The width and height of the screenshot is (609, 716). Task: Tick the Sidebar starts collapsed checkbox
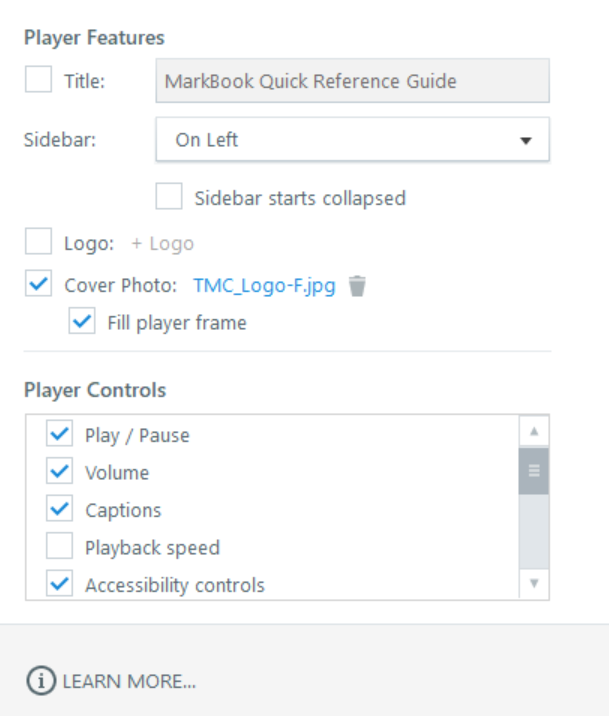169,197
